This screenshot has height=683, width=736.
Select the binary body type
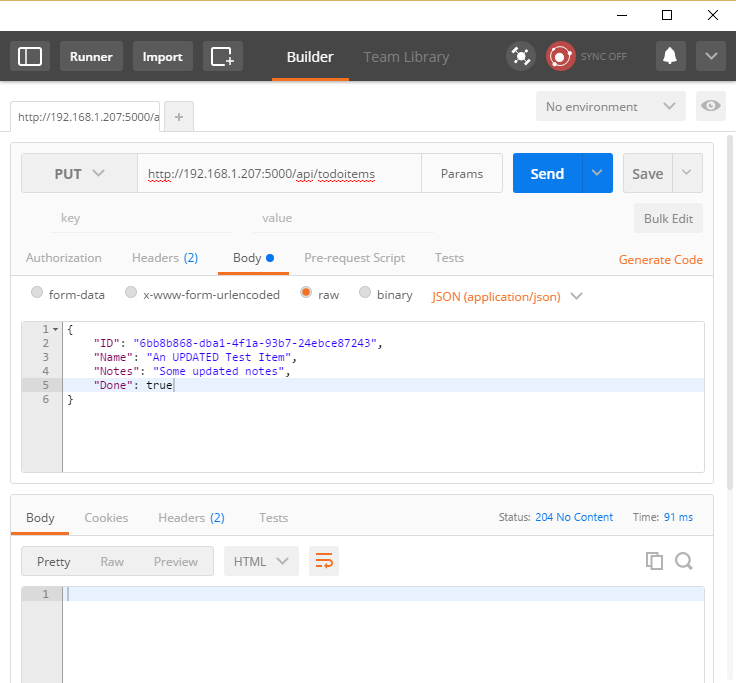[x=365, y=292]
